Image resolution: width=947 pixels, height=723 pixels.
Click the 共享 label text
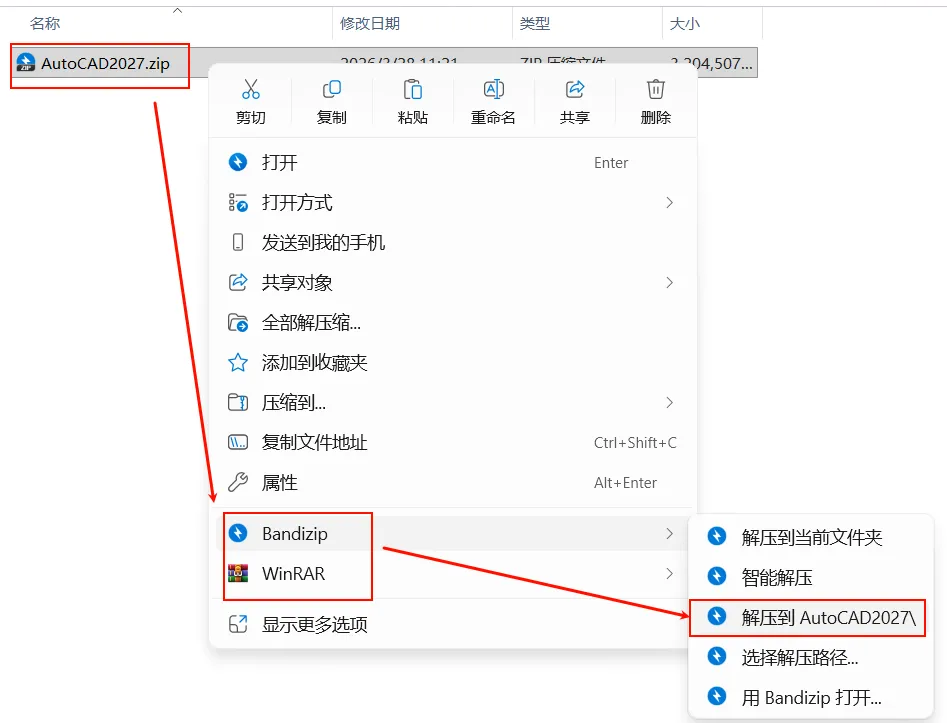point(574,117)
